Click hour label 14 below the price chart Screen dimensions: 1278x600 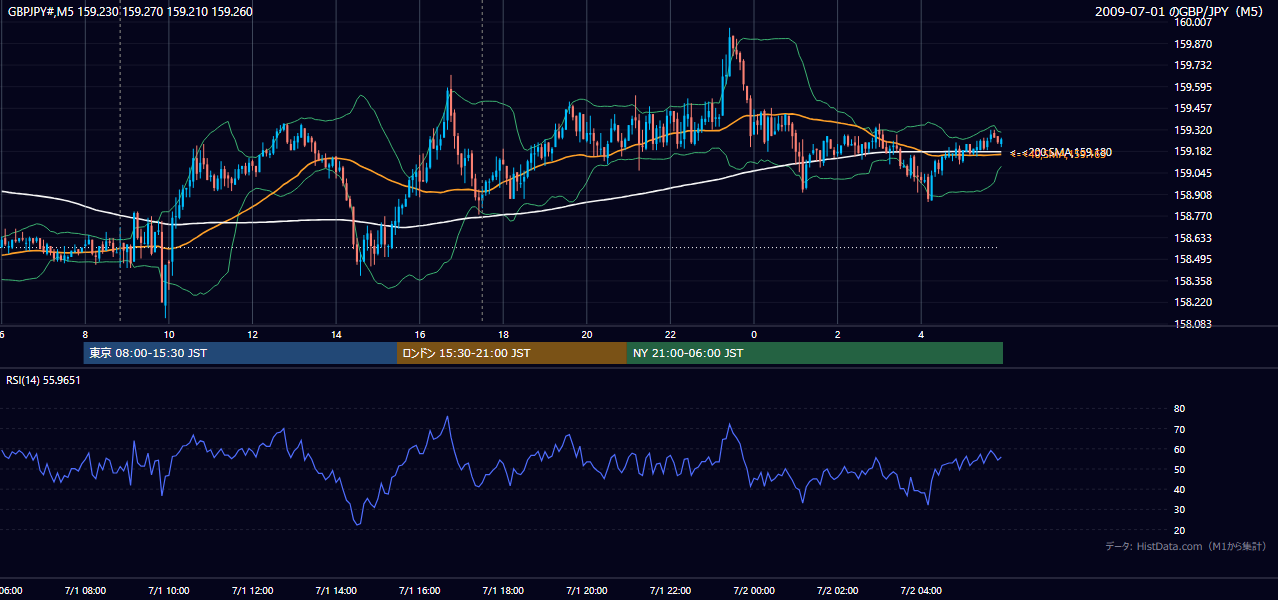pyautogui.click(x=336, y=335)
